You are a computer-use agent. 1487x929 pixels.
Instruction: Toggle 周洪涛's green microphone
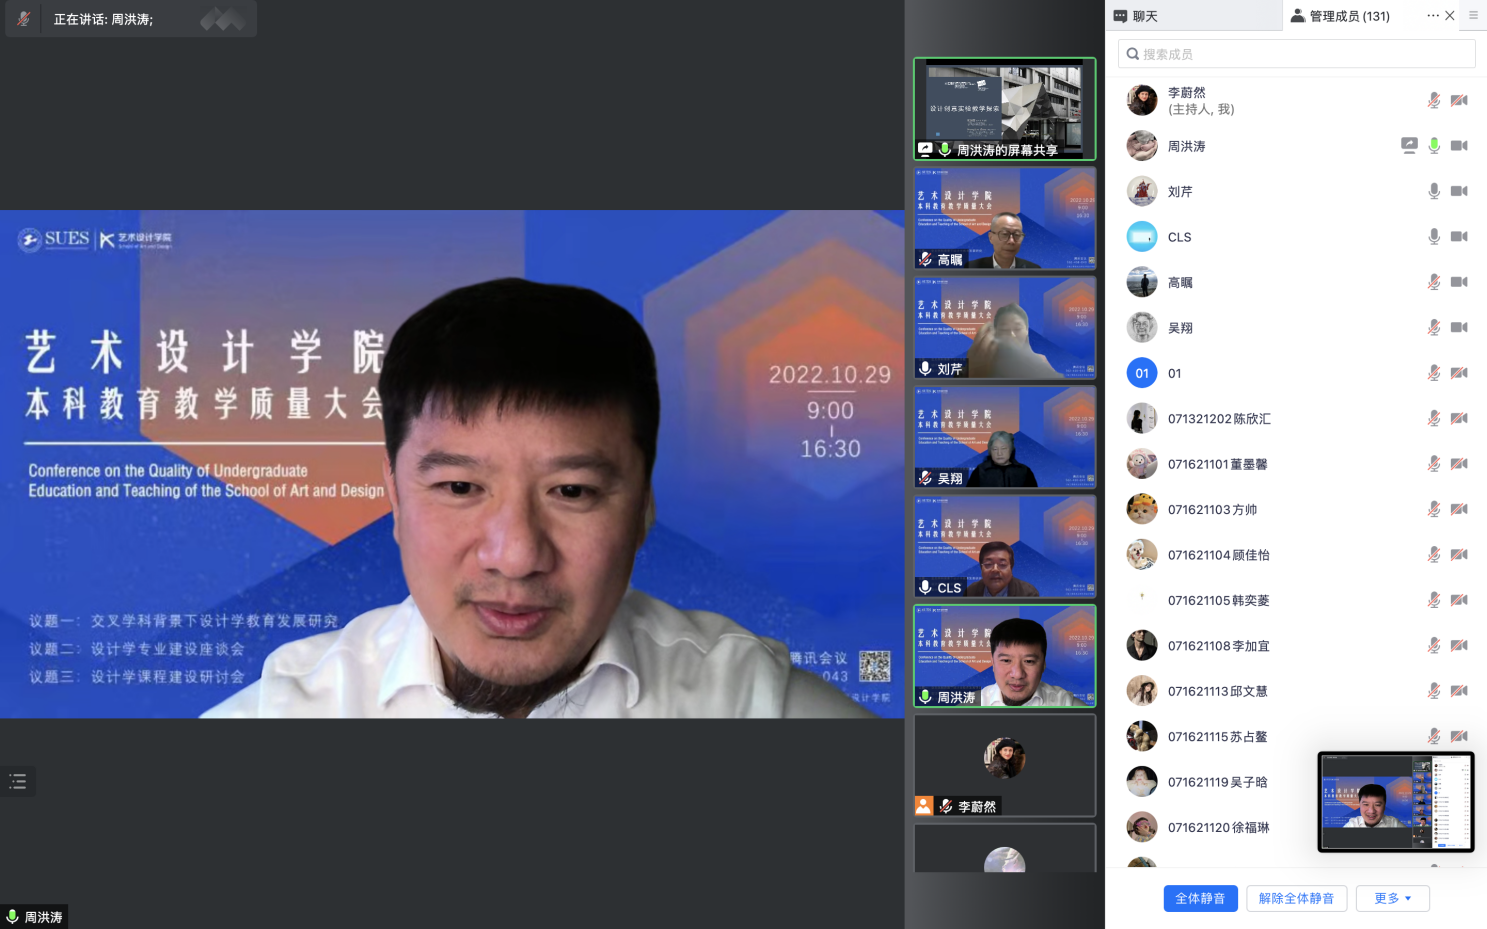pyautogui.click(x=1434, y=146)
